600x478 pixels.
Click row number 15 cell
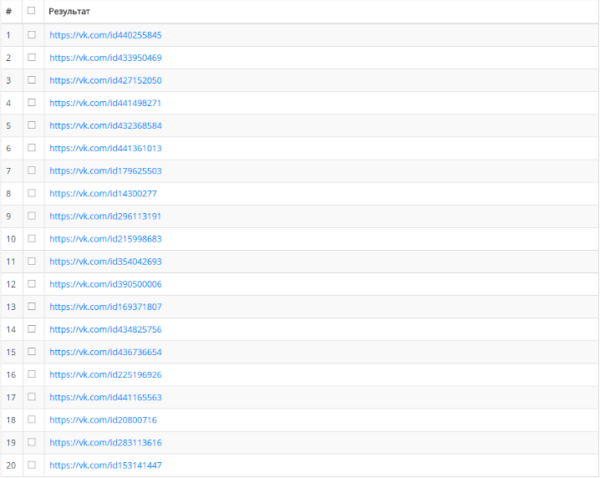pos(11,352)
